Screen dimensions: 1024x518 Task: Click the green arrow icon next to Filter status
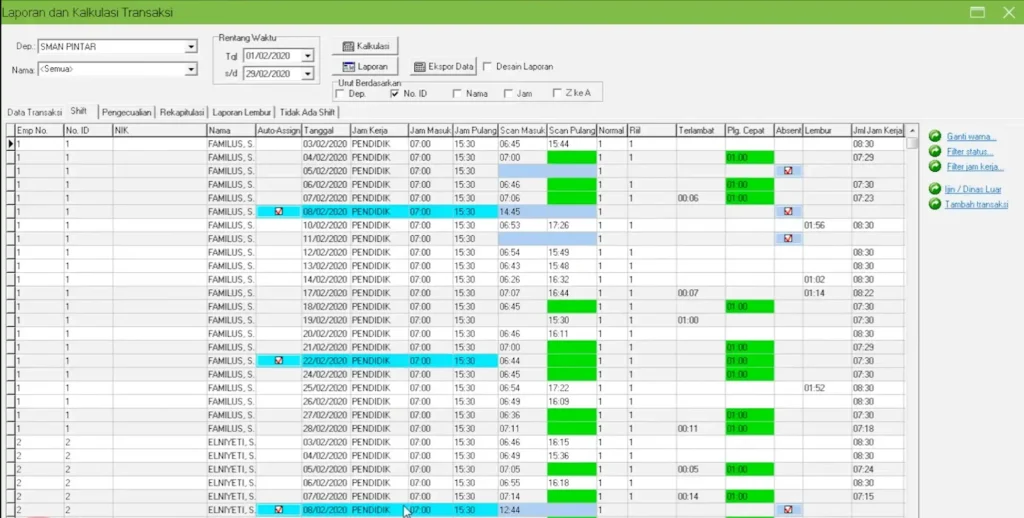click(935, 151)
